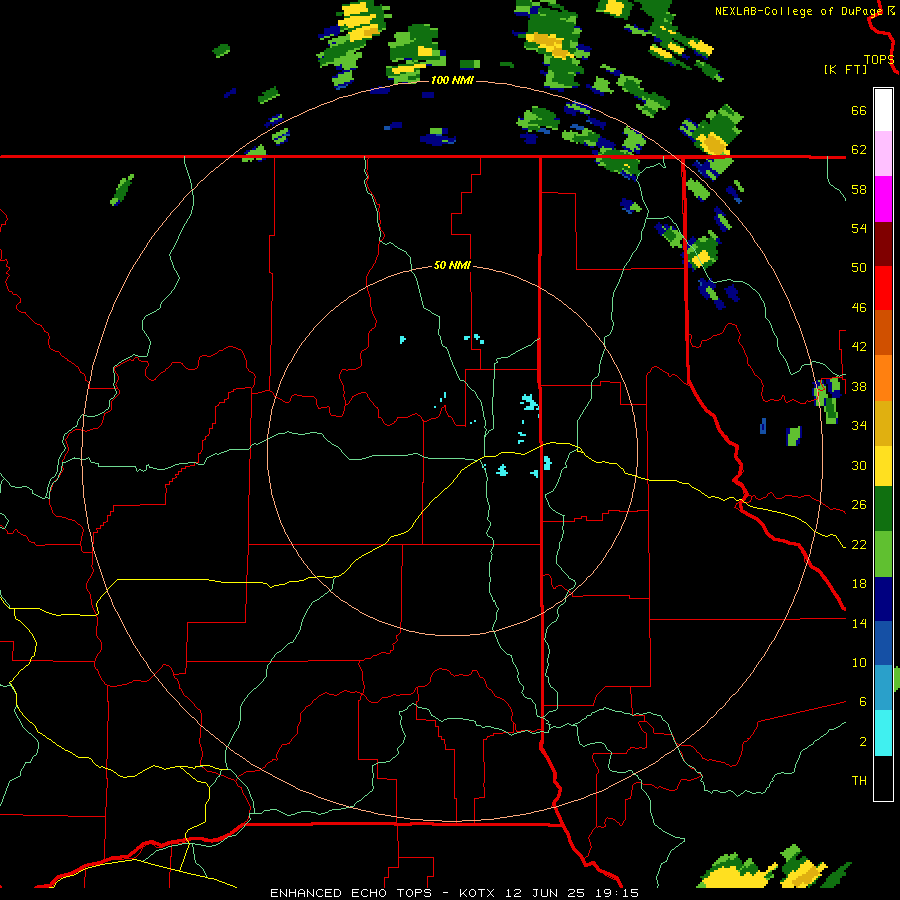Click the navy swatch between 18 and 14
The width and height of the screenshot is (900, 900).
coord(883,599)
